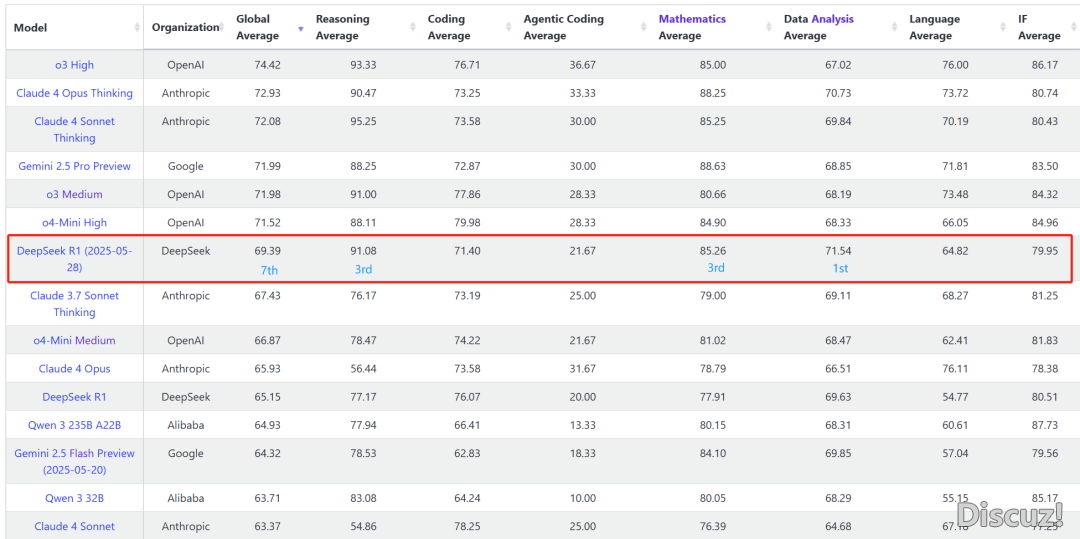Click the Agentic Coding Average header
Viewport: 1080px width, 539px height.
(563, 27)
